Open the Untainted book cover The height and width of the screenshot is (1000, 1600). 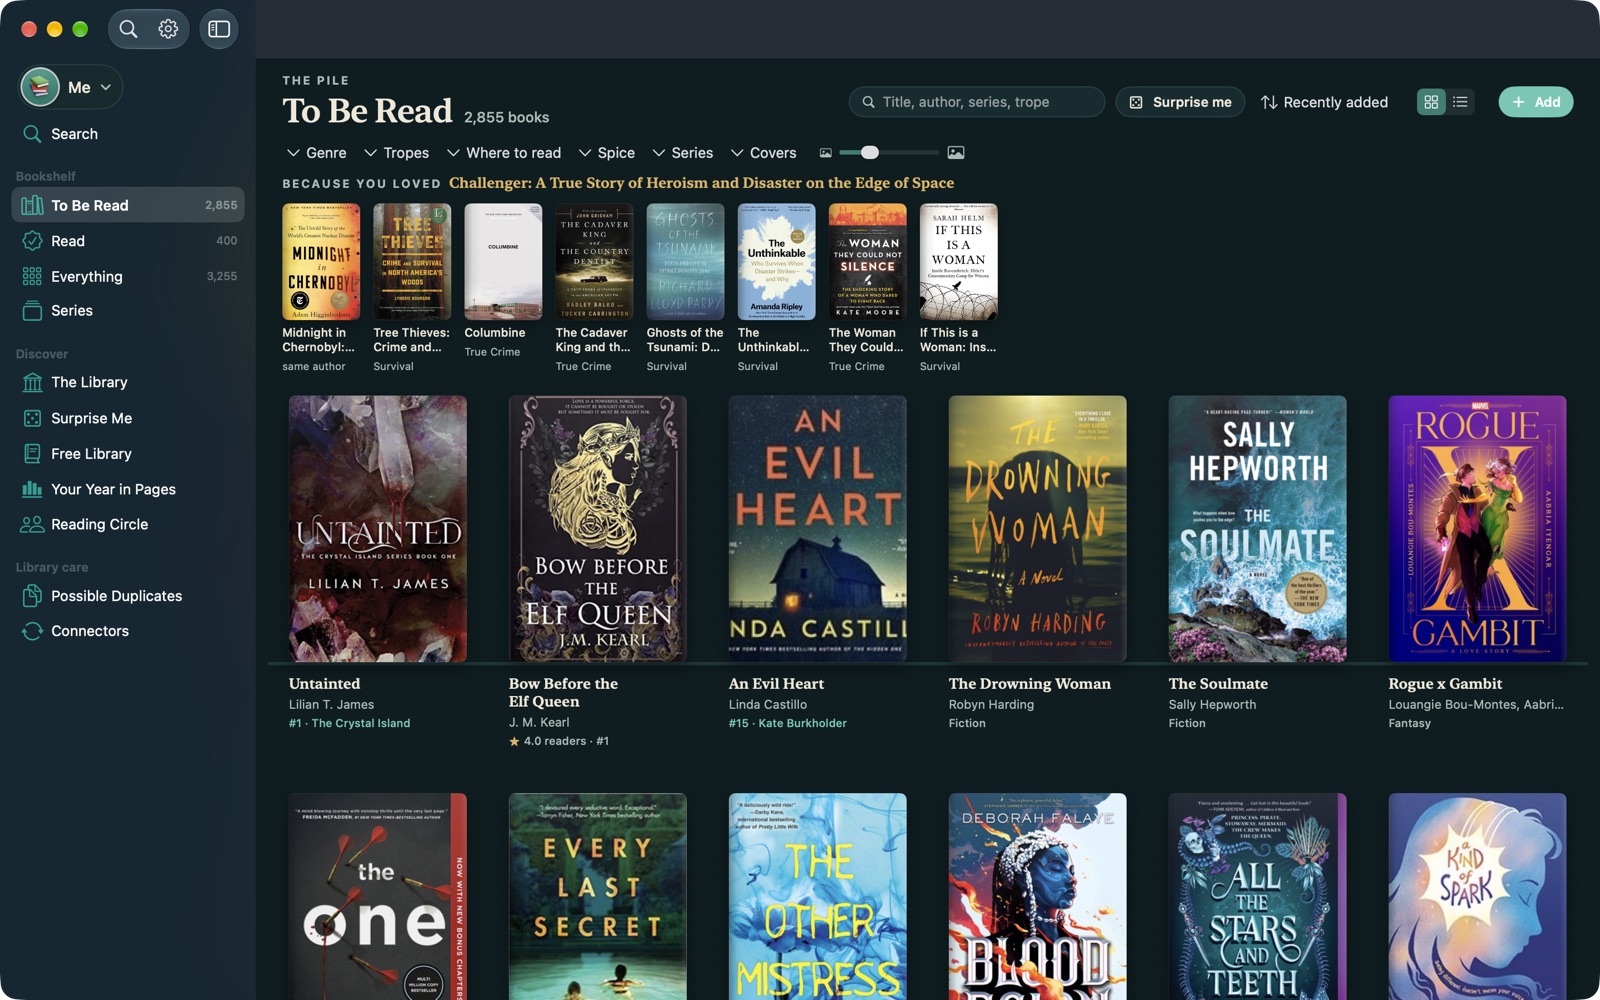click(x=377, y=529)
